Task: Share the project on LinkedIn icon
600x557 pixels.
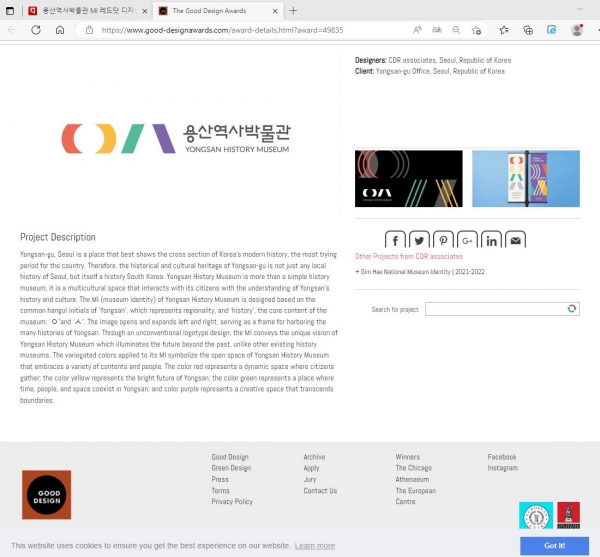Action: tap(491, 239)
